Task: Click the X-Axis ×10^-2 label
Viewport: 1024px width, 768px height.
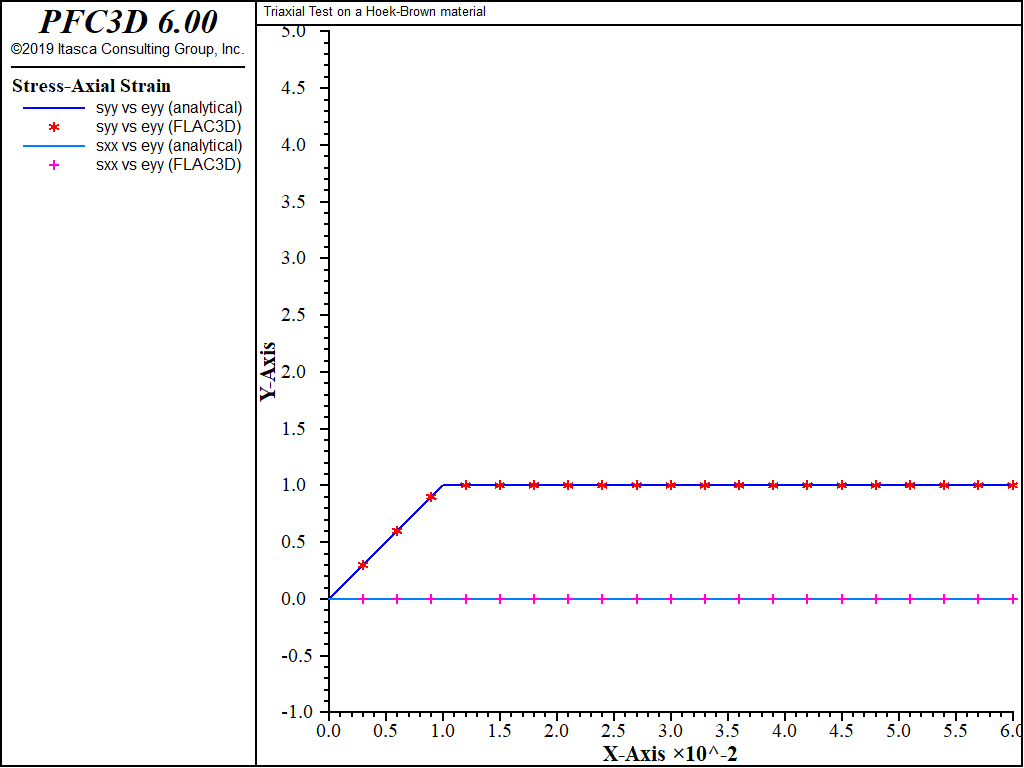Action: 670,754
